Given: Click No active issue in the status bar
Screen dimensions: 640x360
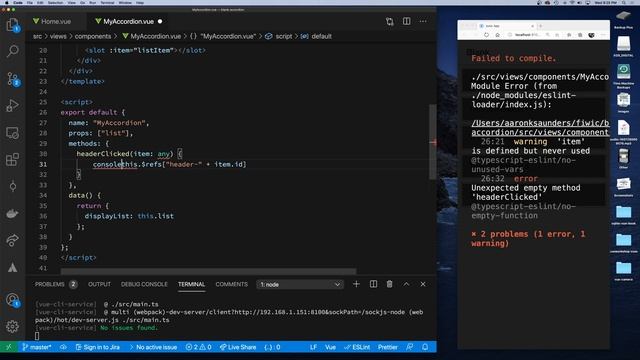Looking at the screenshot, I should click(x=153, y=347).
